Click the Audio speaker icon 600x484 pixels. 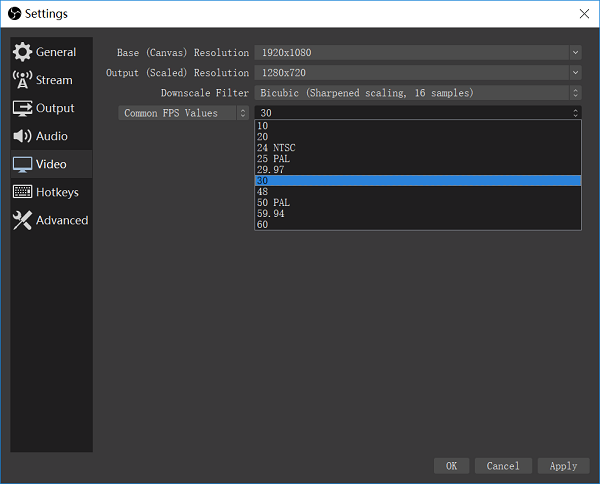click(x=22, y=136)
